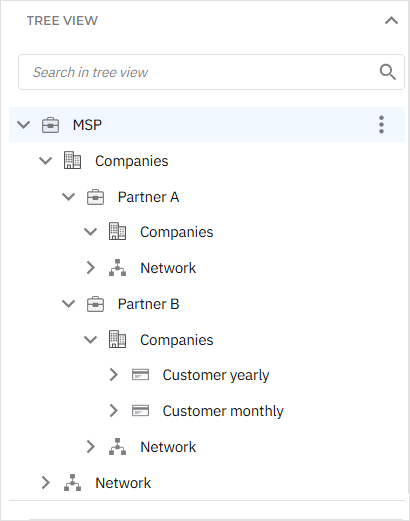Click the bottom MSP-level Network topology icon
This screenshot has height=521, width=410.
[x=72, y=483]
